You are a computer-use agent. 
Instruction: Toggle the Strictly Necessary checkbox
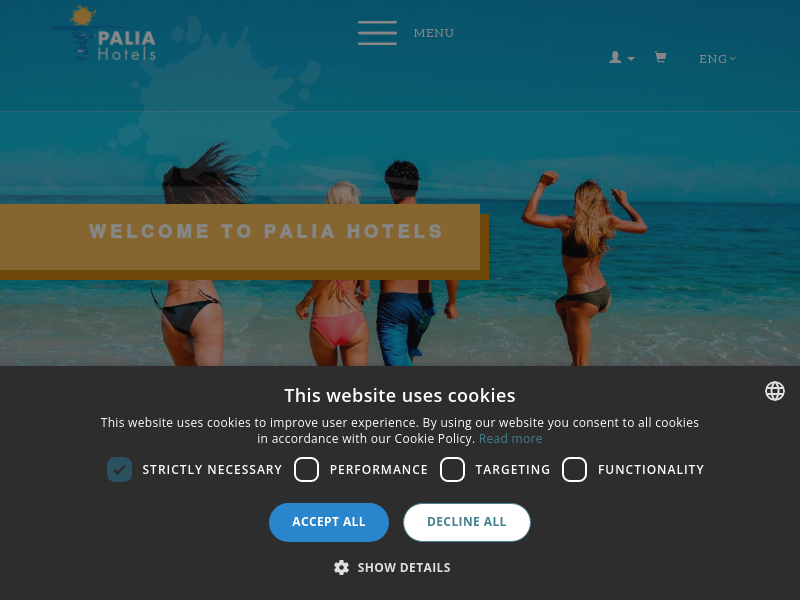pyautogui.click(x=119, y=469)
